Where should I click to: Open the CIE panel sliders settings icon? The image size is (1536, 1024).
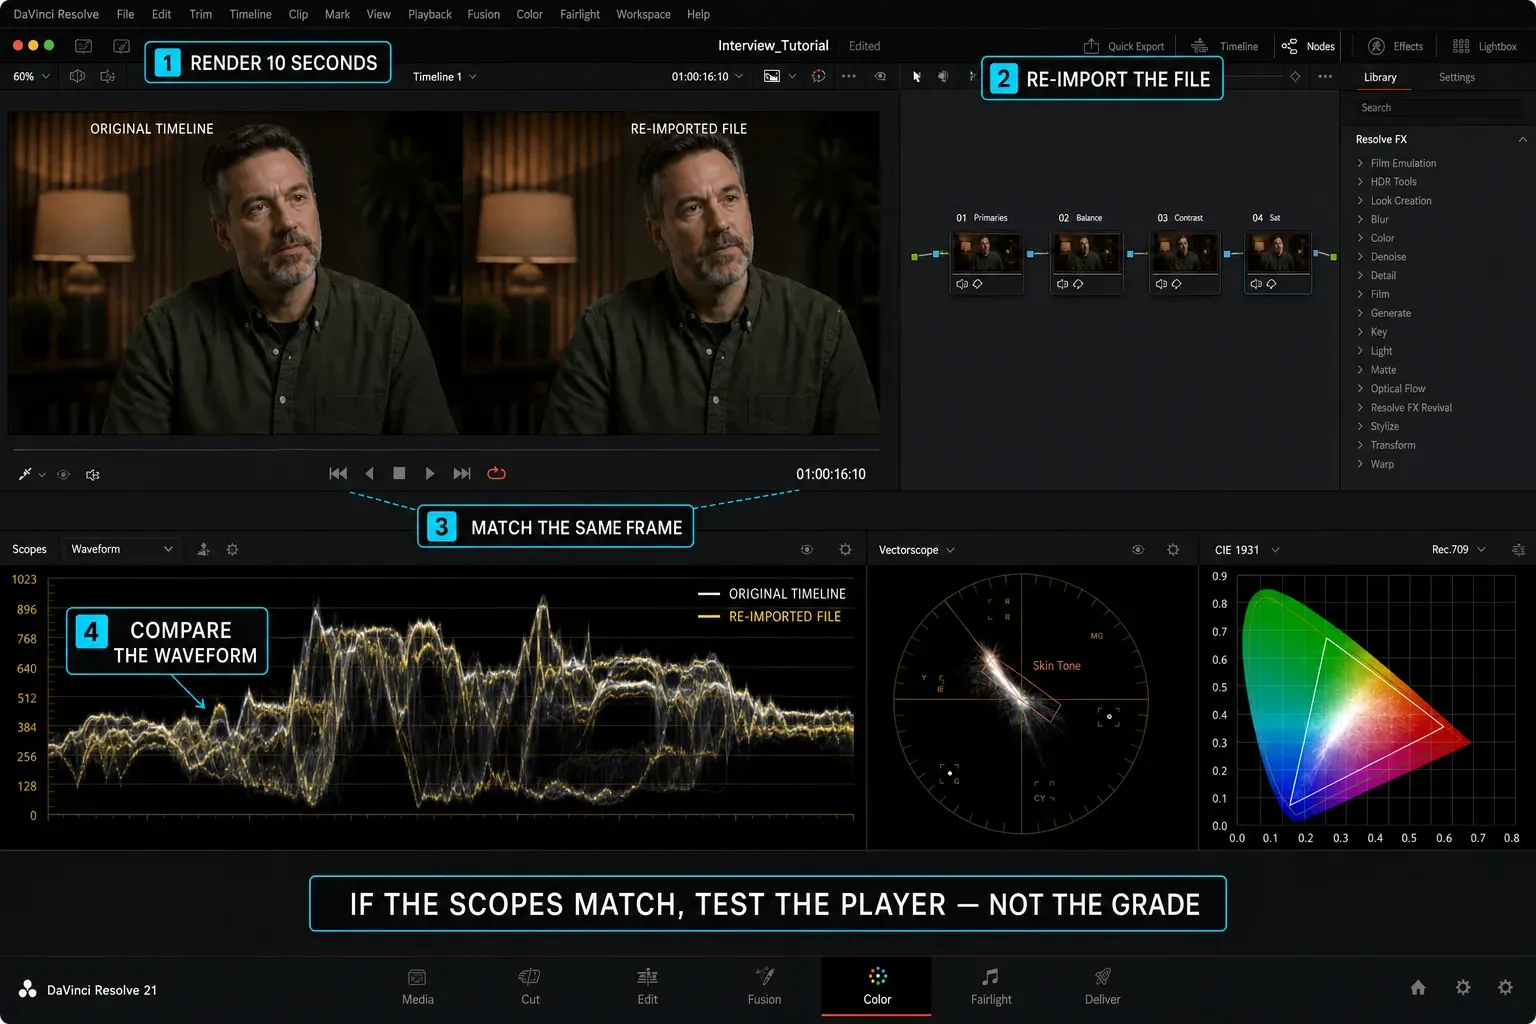1518,550
